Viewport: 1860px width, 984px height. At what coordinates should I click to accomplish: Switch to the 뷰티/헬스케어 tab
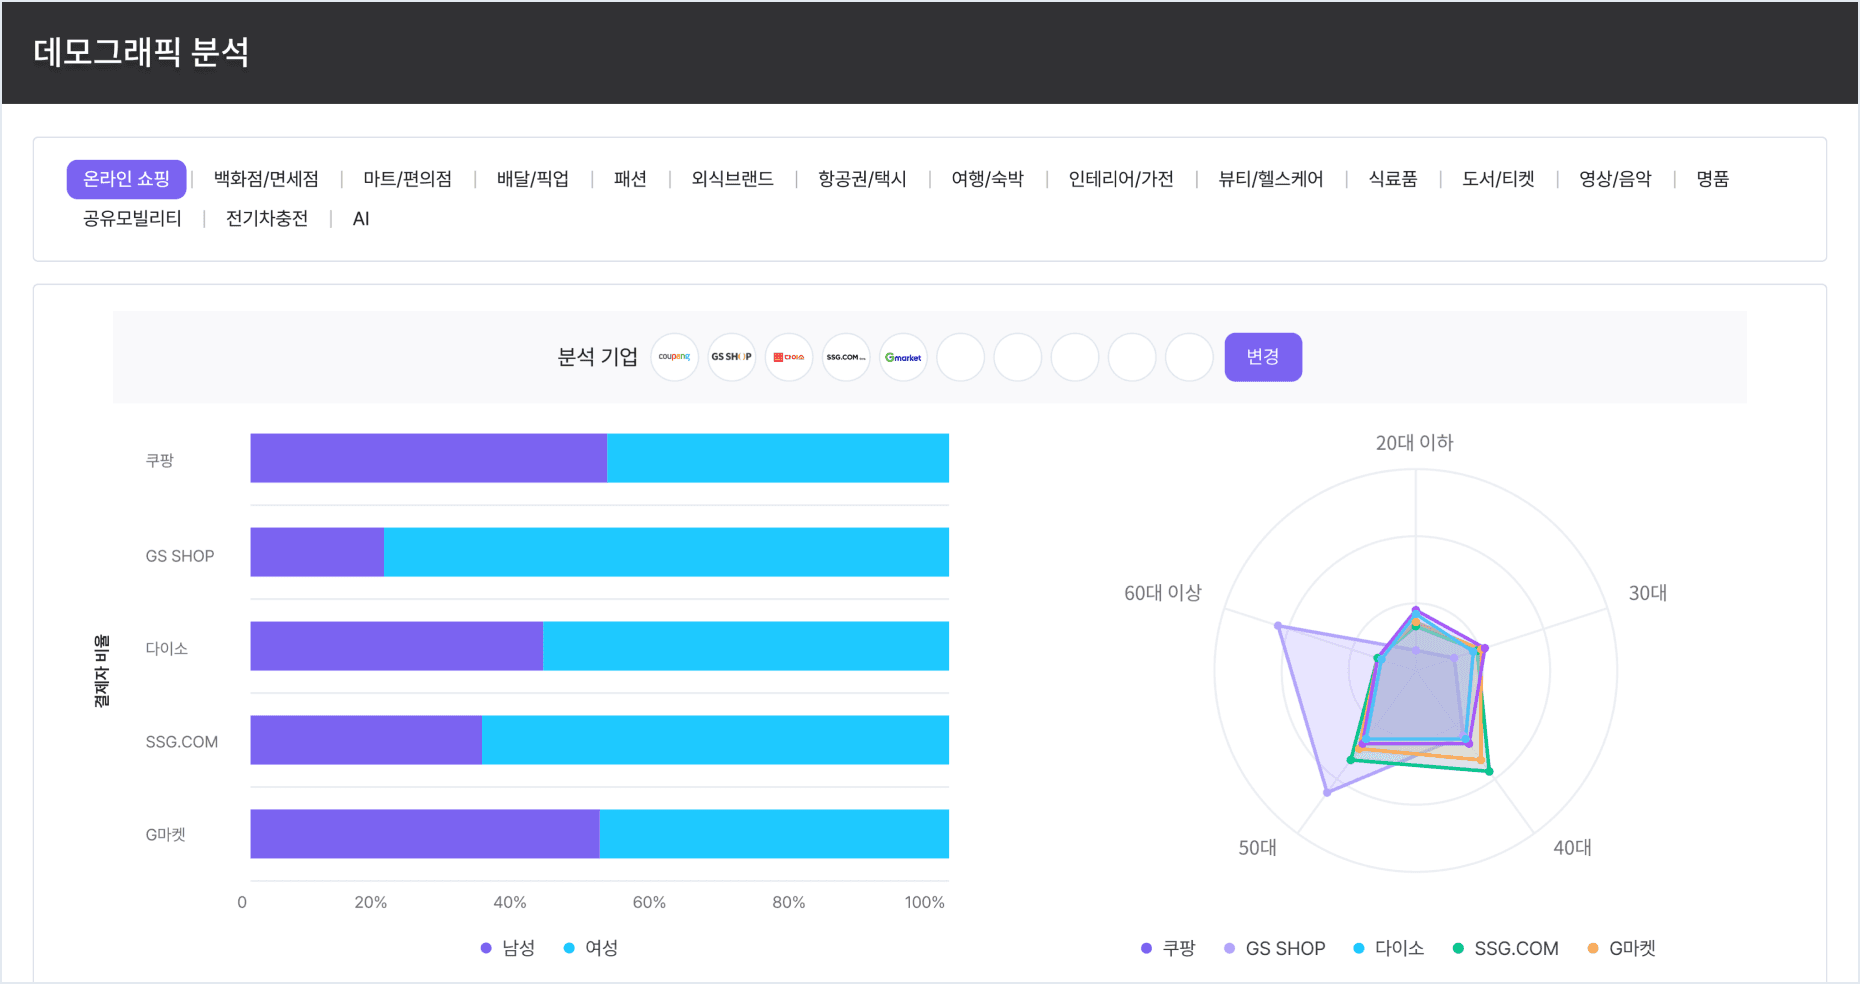[1271, 179]
